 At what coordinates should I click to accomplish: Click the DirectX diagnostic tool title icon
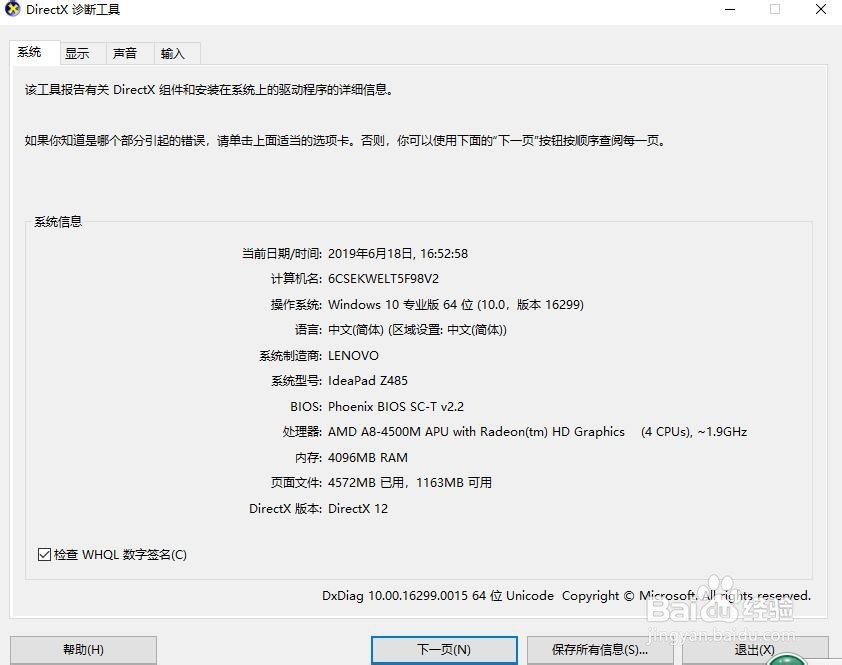click(x=12, y=9)
